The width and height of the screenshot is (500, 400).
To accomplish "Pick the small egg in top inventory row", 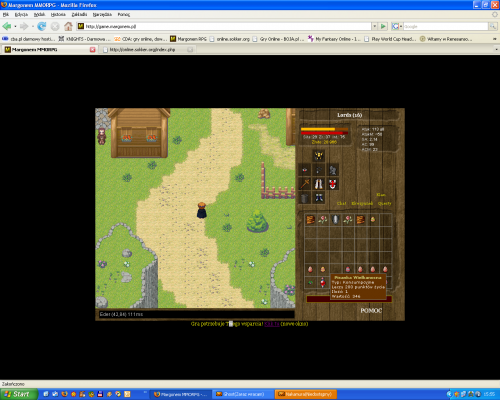I will pos(373,219).
